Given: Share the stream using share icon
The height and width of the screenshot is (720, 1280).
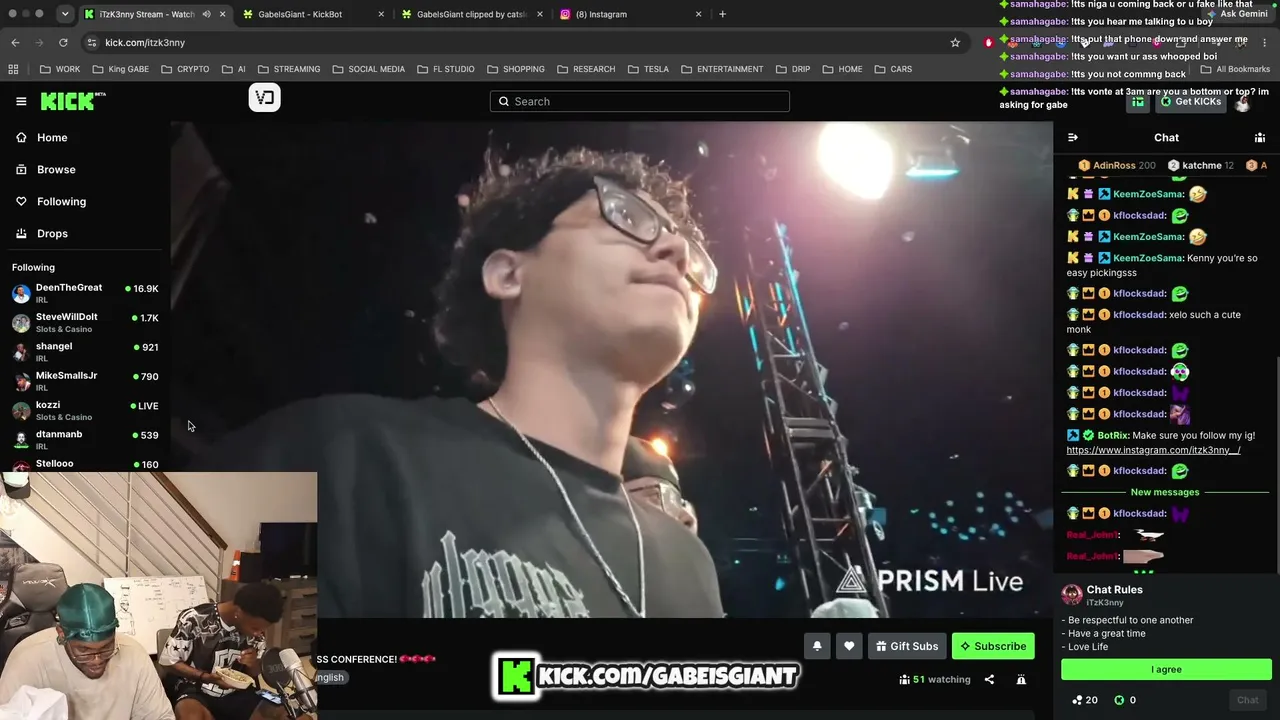Looking at the screenshot, I should pos(989,680).
